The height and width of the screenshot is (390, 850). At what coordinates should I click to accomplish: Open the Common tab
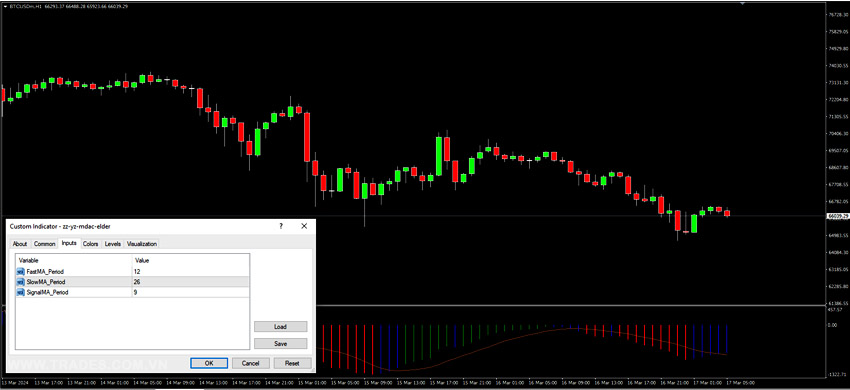pyautogui.click(x=44, y=244)
